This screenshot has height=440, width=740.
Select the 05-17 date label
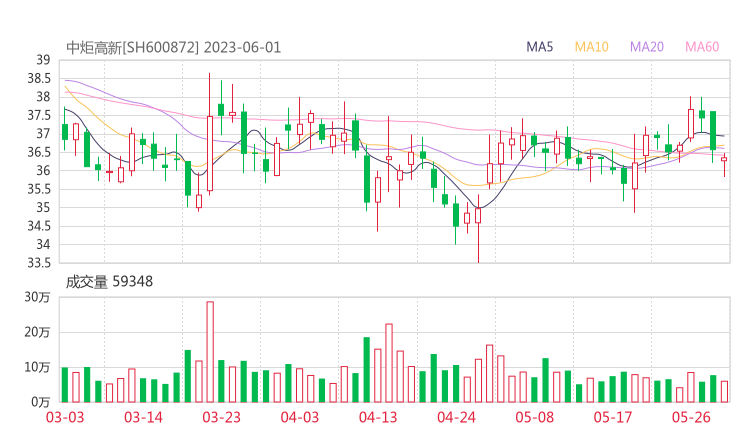click(613, 417)
